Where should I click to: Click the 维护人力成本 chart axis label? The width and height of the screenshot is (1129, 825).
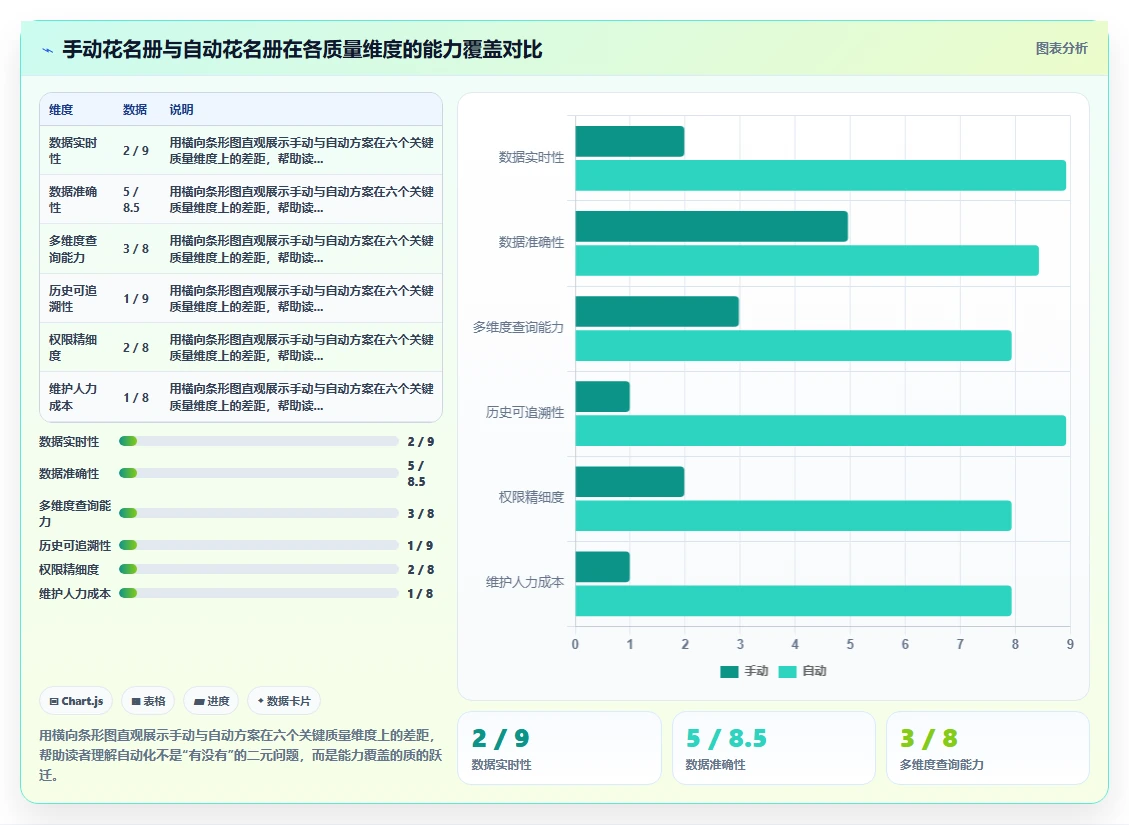[x=525, y=582]
